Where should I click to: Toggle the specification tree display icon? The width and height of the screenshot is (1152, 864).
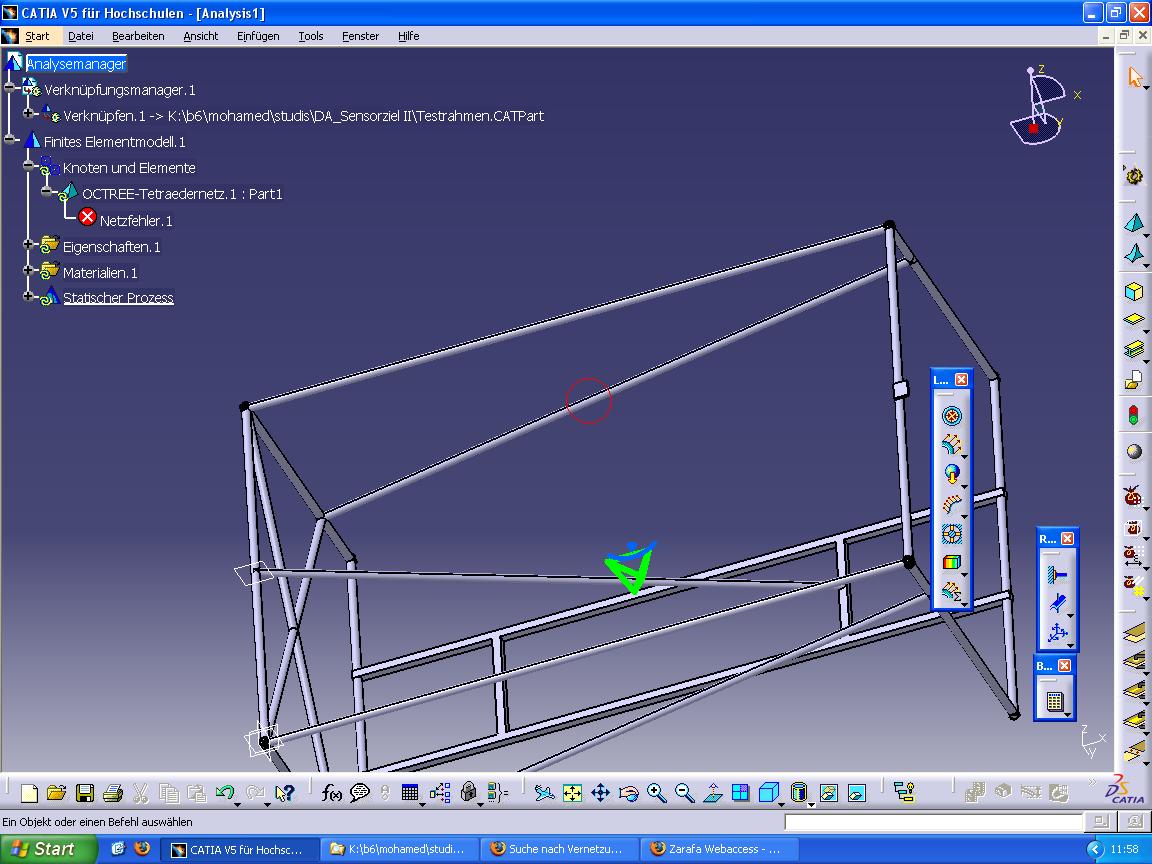click(904, 793)
